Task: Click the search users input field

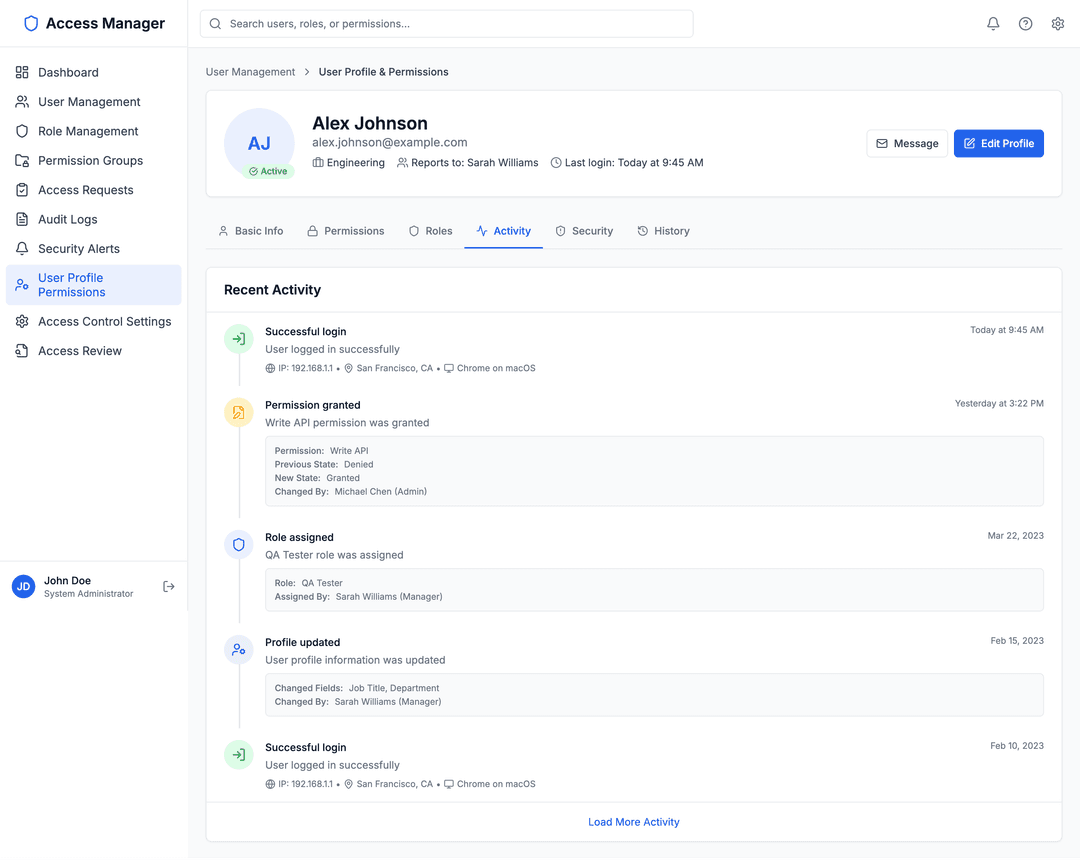Action: 446,23
